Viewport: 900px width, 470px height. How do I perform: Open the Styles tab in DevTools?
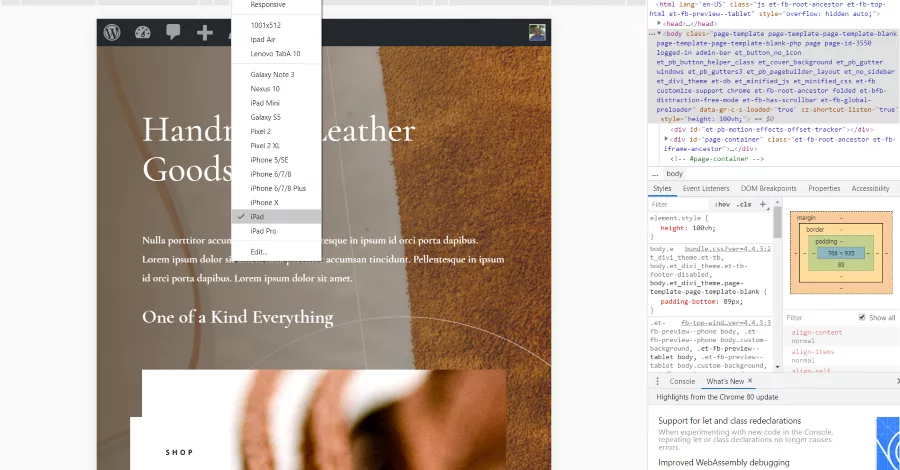pos(662,188)
